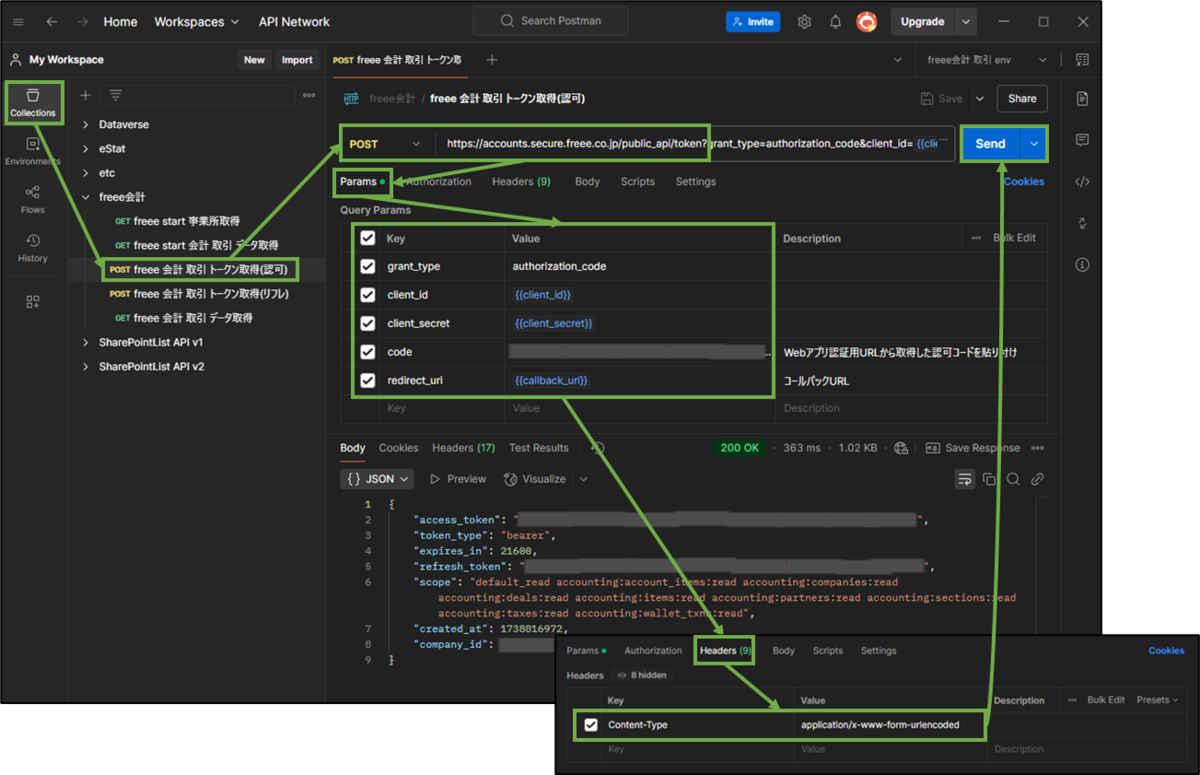This screenshot has height=775, width=1200.
Task: Open response more options ellipsis
Action: click(x=1038, y=448)
